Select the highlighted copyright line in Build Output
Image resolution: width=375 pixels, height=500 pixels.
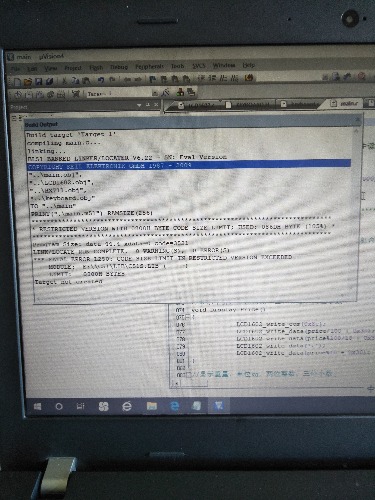point(189,165)
